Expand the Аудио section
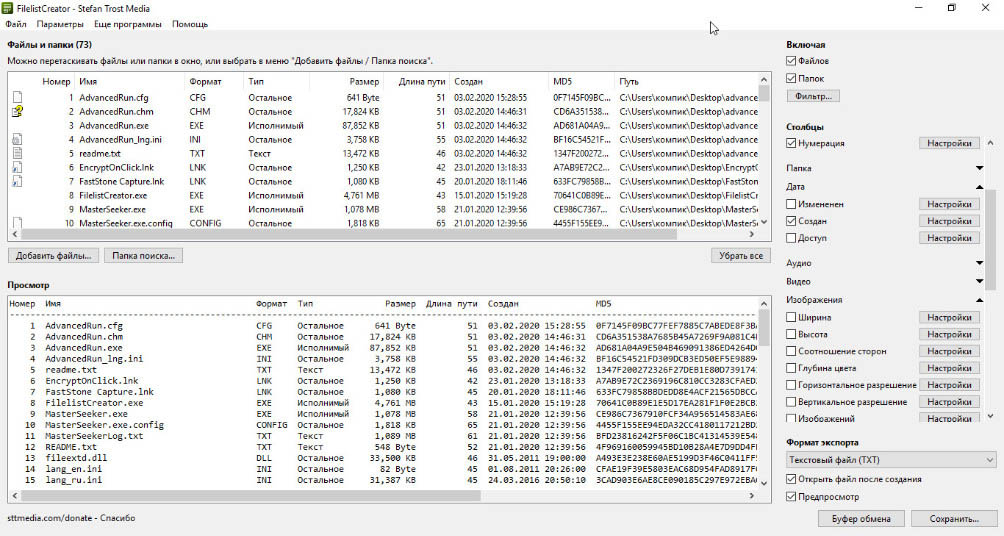Image resolution: width=1004 pixels, height=536 pixels. pos(979,263)
